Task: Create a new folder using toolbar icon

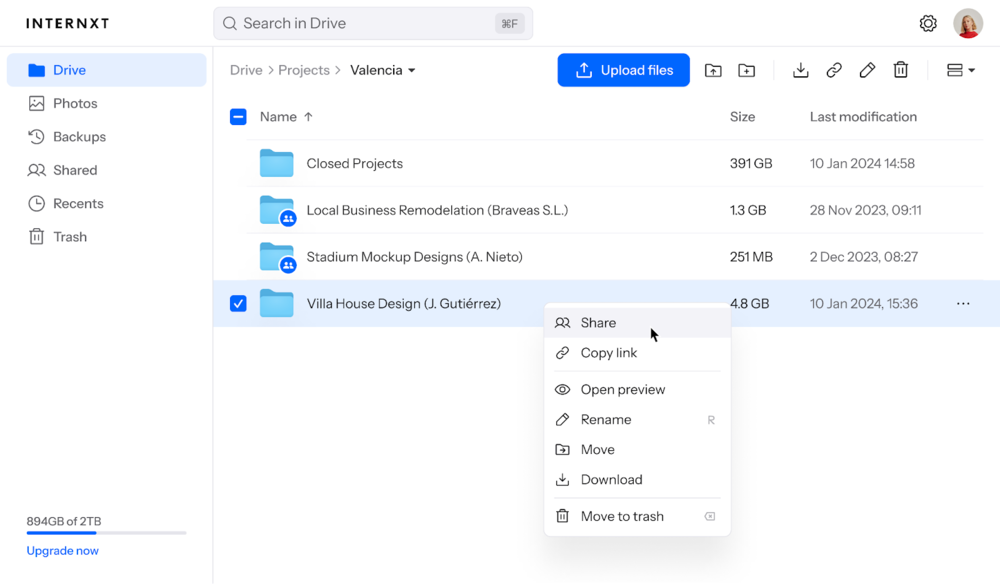Action: coord(747,70)
